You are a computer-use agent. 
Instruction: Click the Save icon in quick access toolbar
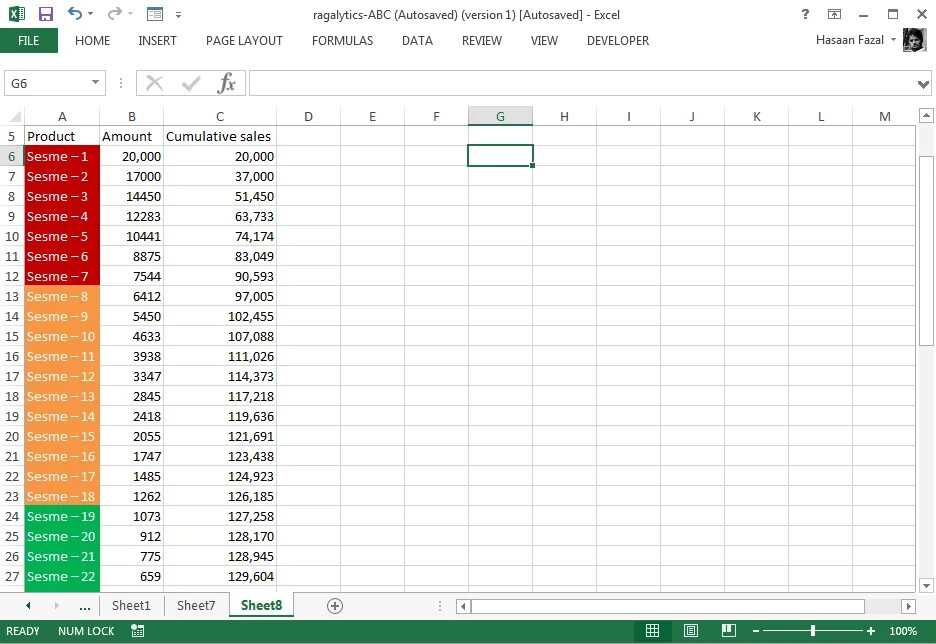pos(45,14)
